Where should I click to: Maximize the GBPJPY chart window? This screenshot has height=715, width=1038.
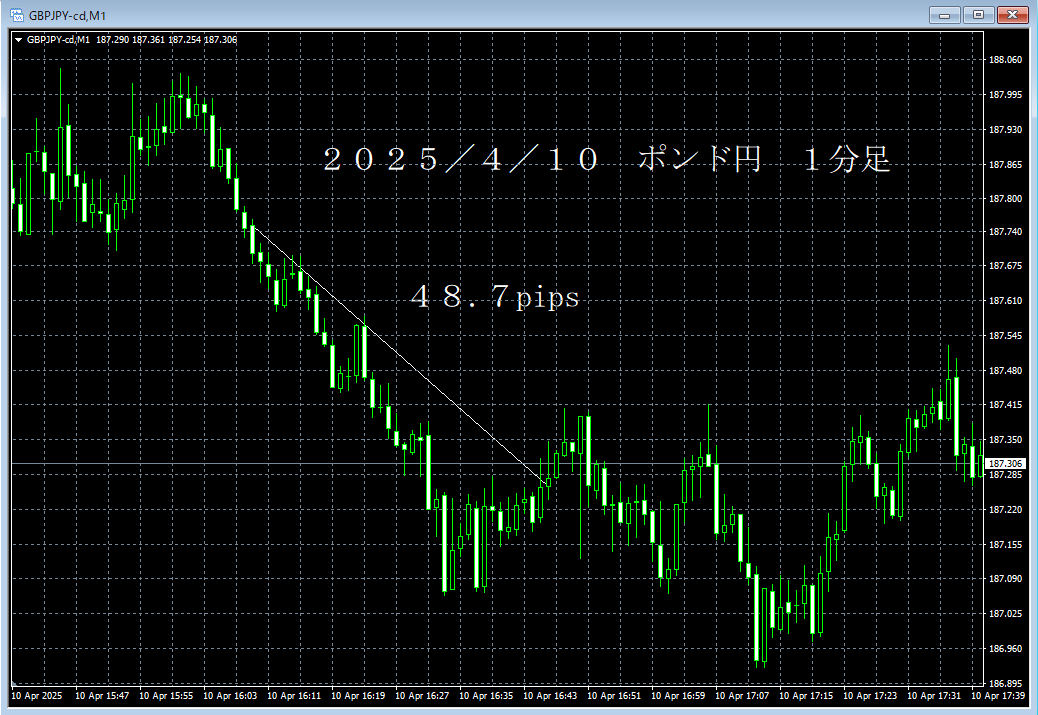(978, 15)
